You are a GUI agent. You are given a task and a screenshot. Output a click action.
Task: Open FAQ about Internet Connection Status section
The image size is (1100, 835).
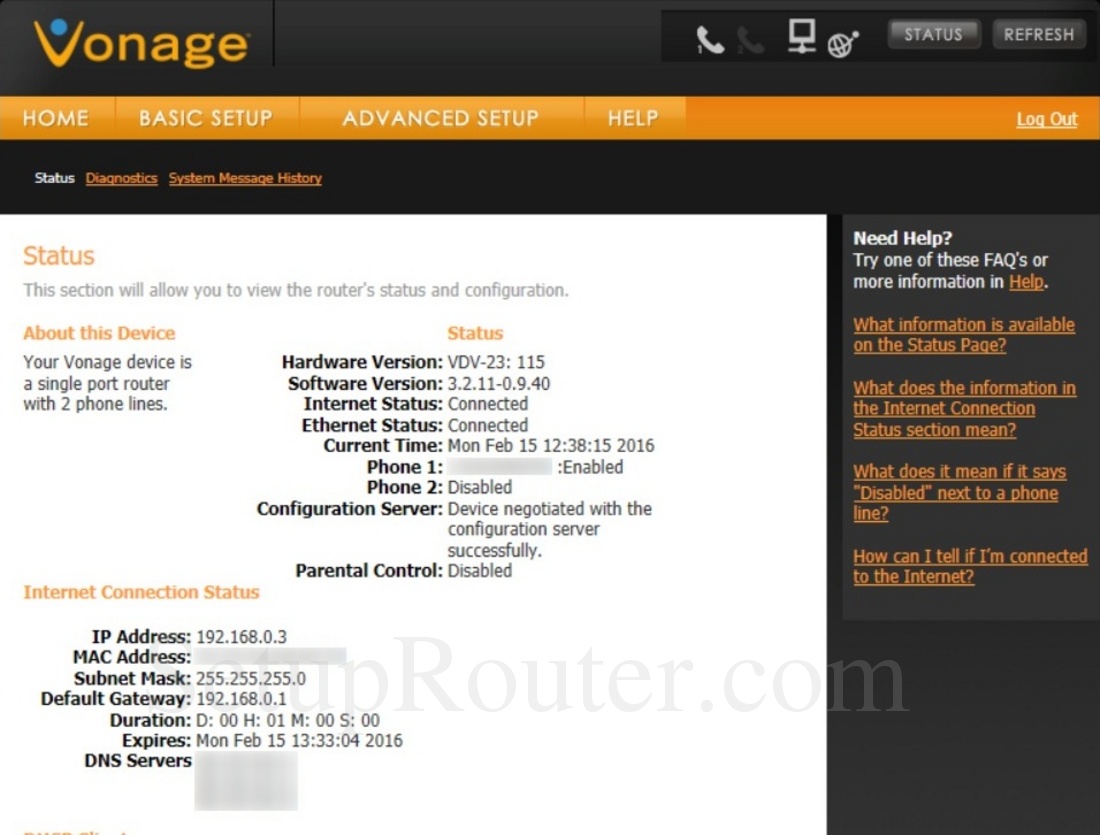[x=963, y=409]
